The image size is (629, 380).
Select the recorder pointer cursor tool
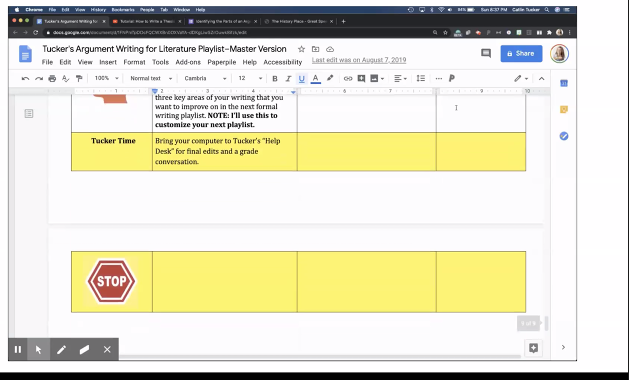pos(39,350)
